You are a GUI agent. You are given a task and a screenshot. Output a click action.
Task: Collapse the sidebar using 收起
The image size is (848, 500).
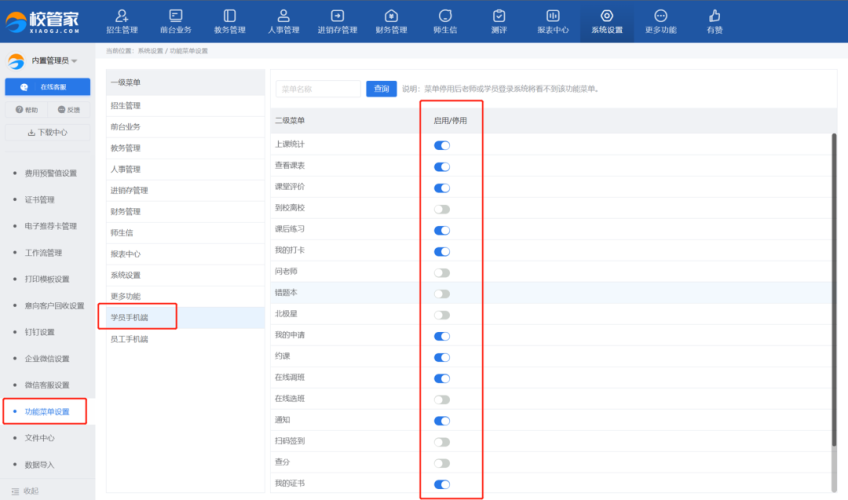pyautogui.click(x=30, y=491)
